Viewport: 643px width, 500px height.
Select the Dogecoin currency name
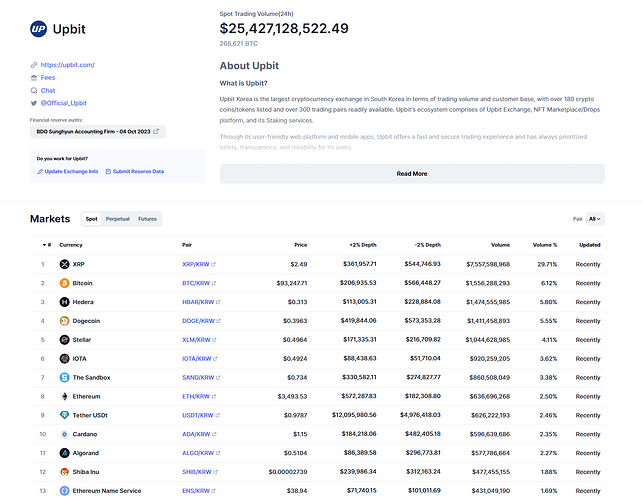(86, 321)
